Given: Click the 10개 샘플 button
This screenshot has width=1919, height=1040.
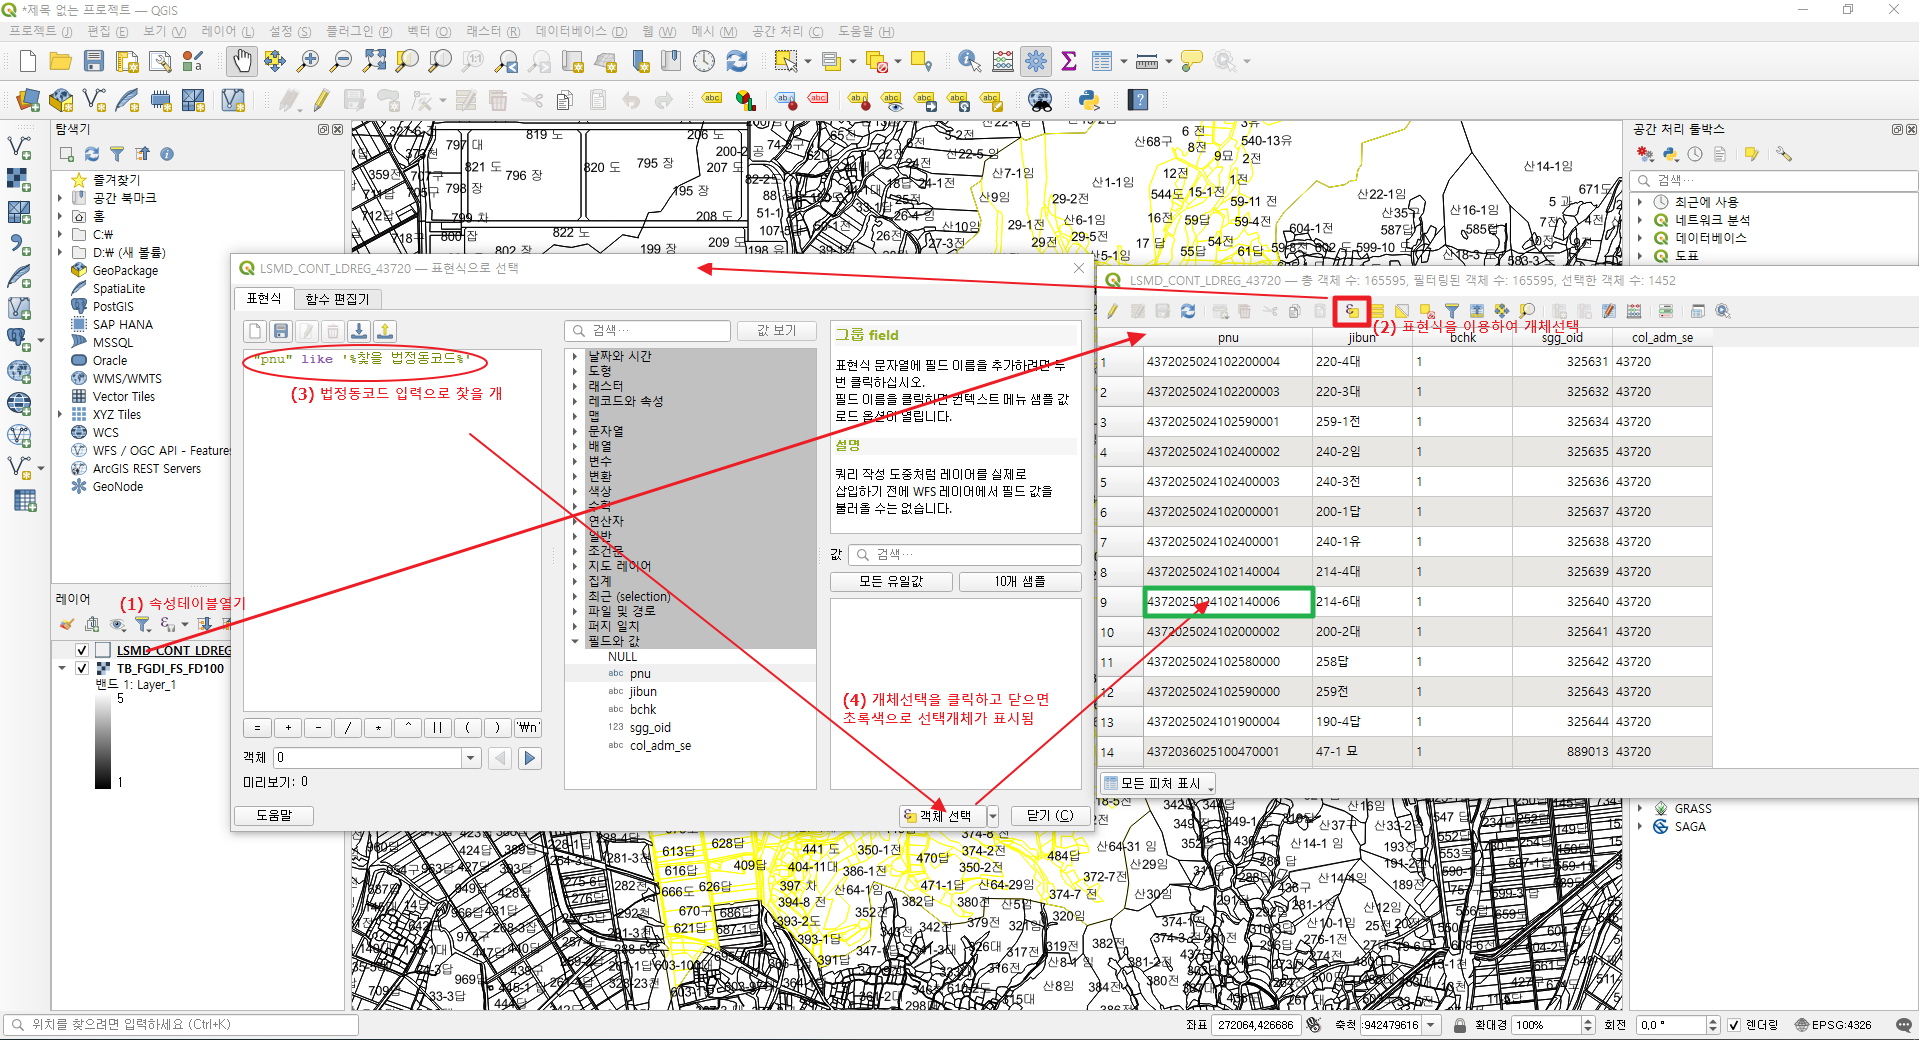Looking at the screenshot, I should (1020, 582).
